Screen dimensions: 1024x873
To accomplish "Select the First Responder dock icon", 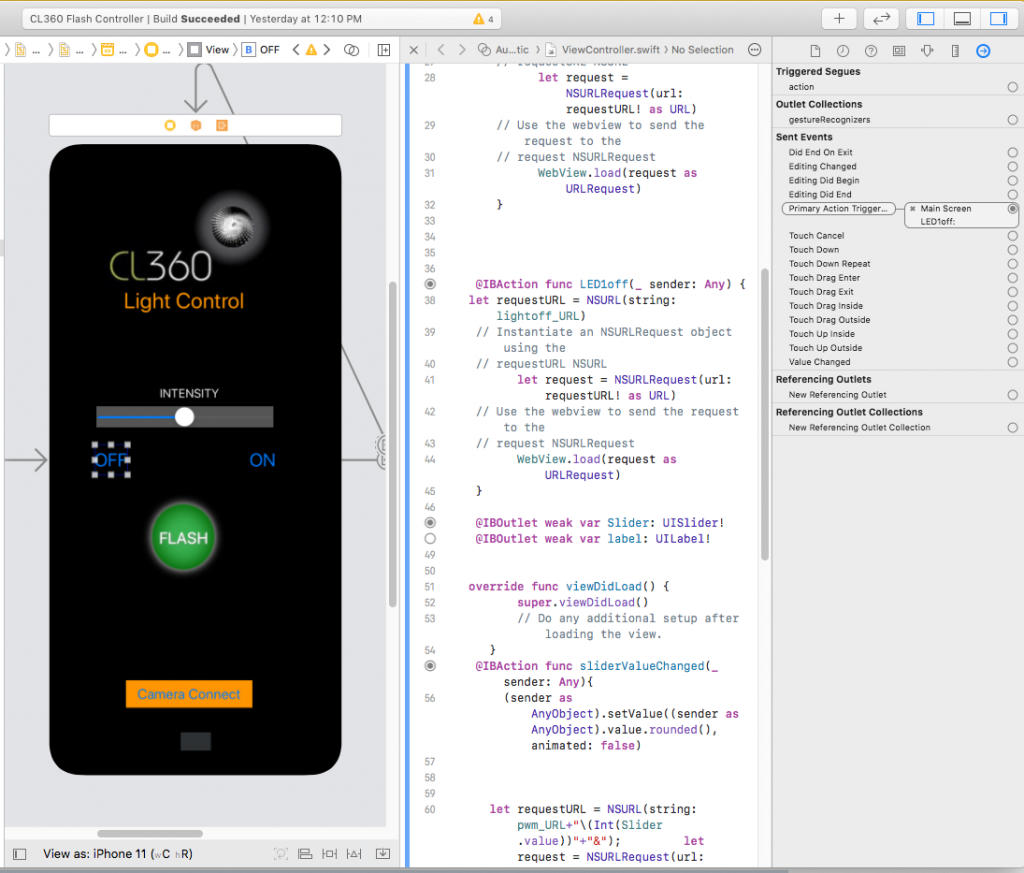I will tap(196, 125).
